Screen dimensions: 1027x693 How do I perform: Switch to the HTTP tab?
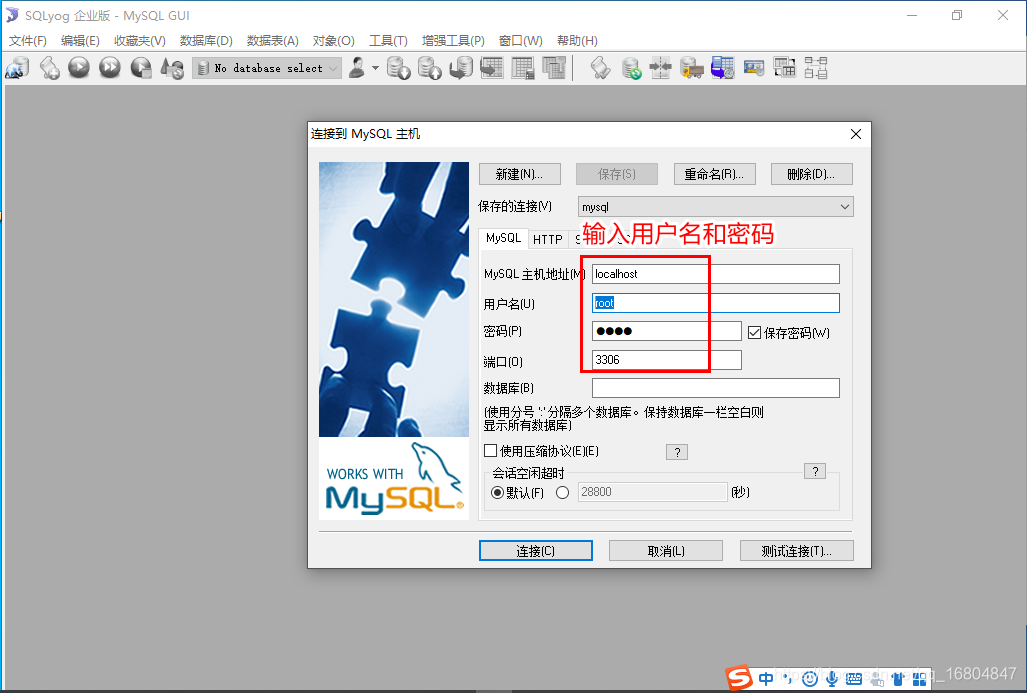point(548,239)
